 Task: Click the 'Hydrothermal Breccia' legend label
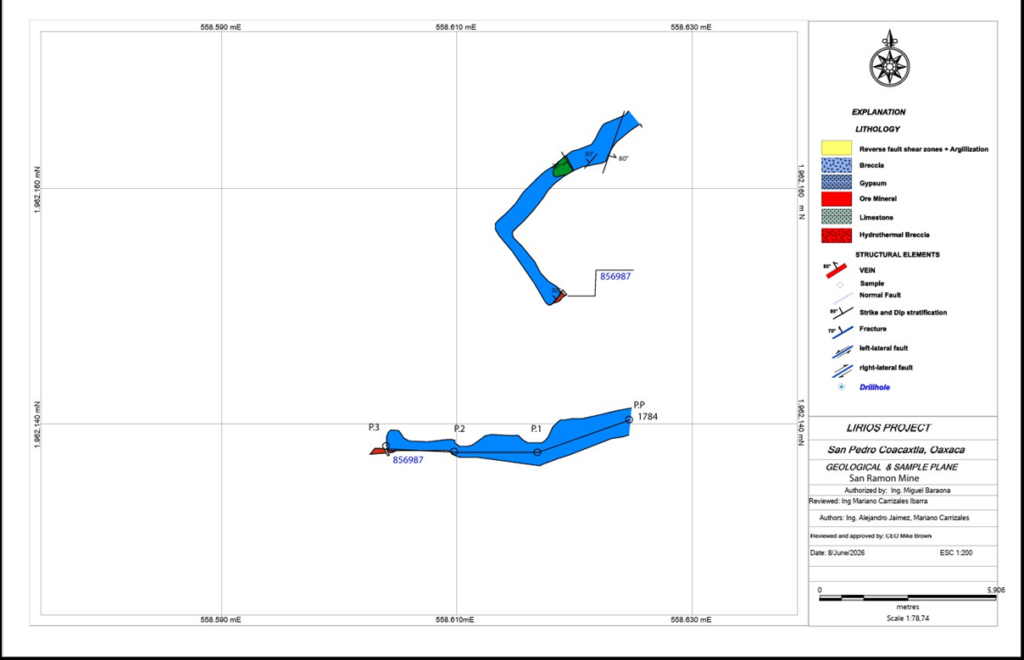[x=894, y=235]
